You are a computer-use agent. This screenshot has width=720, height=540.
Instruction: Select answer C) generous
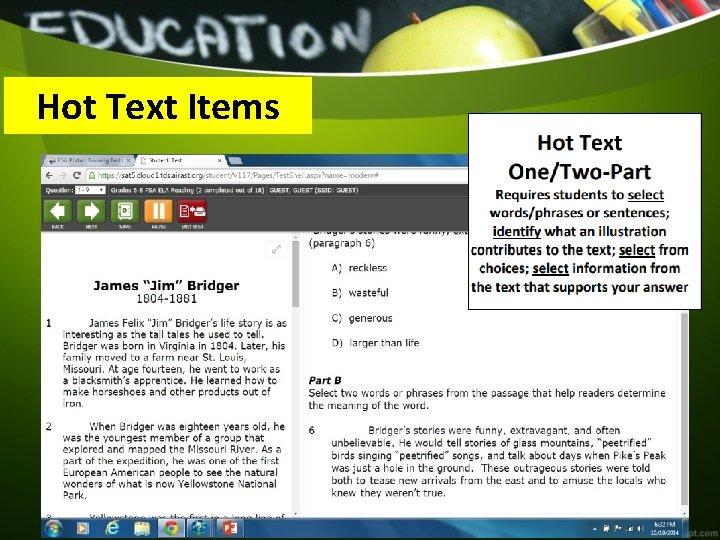point(362,318)
